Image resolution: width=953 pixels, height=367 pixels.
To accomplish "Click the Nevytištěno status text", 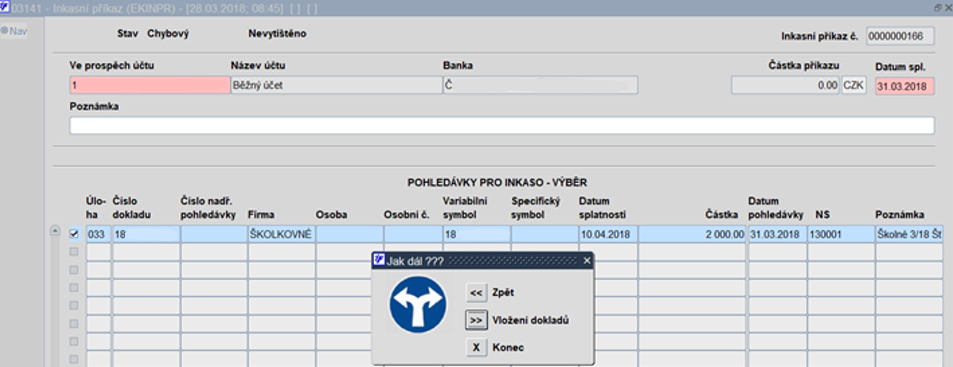I will tap(277, 33).
